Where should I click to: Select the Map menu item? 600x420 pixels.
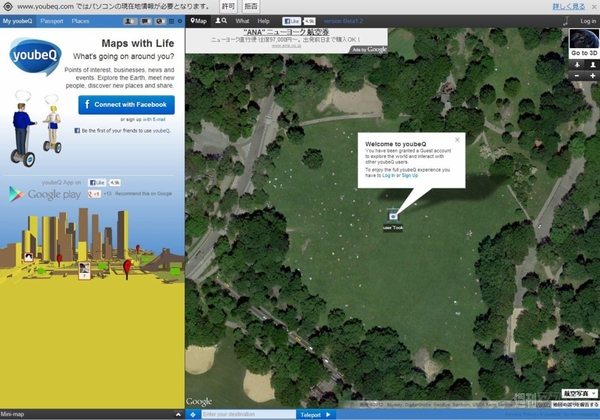click(199, 21)
